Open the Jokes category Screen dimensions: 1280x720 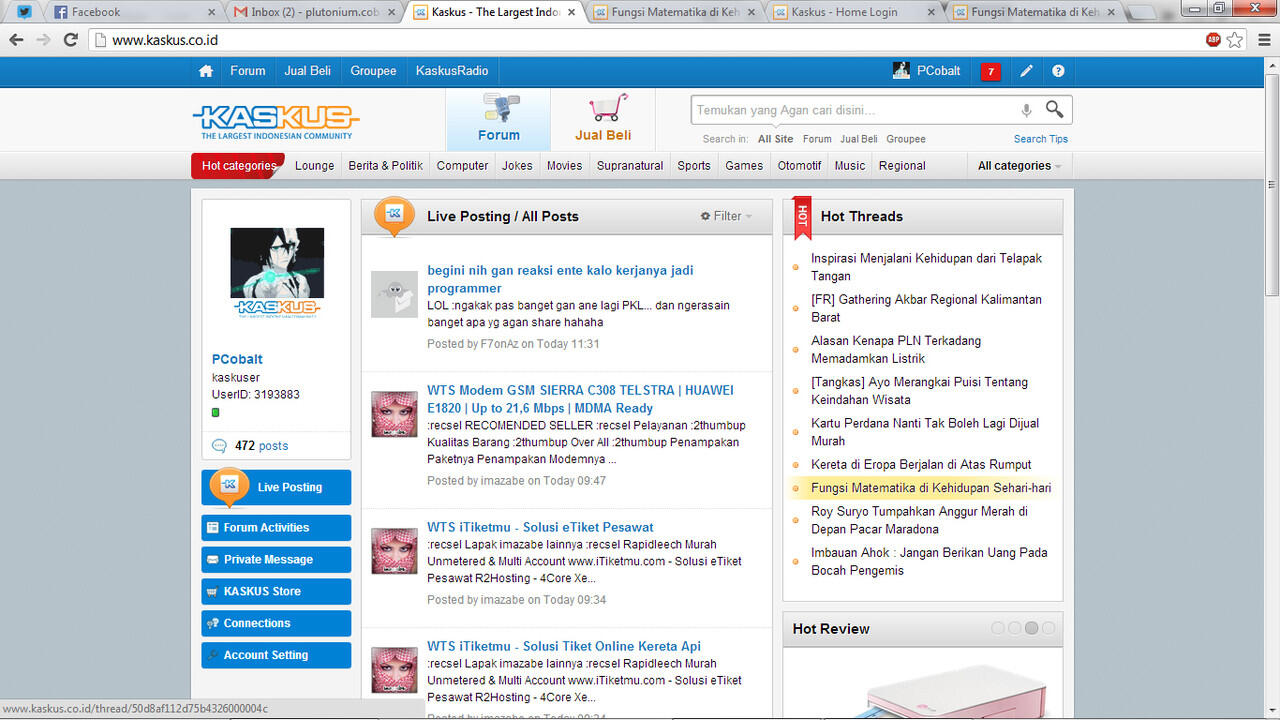tap(517, 166)
